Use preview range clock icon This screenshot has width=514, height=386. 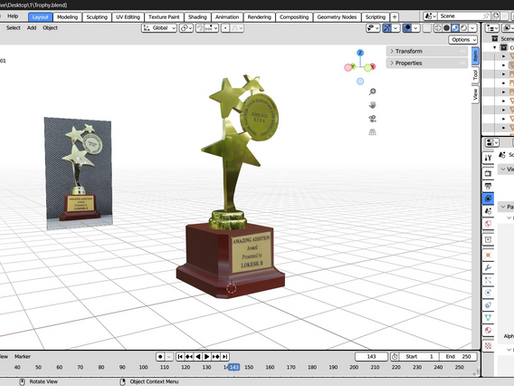click(395, 357)
